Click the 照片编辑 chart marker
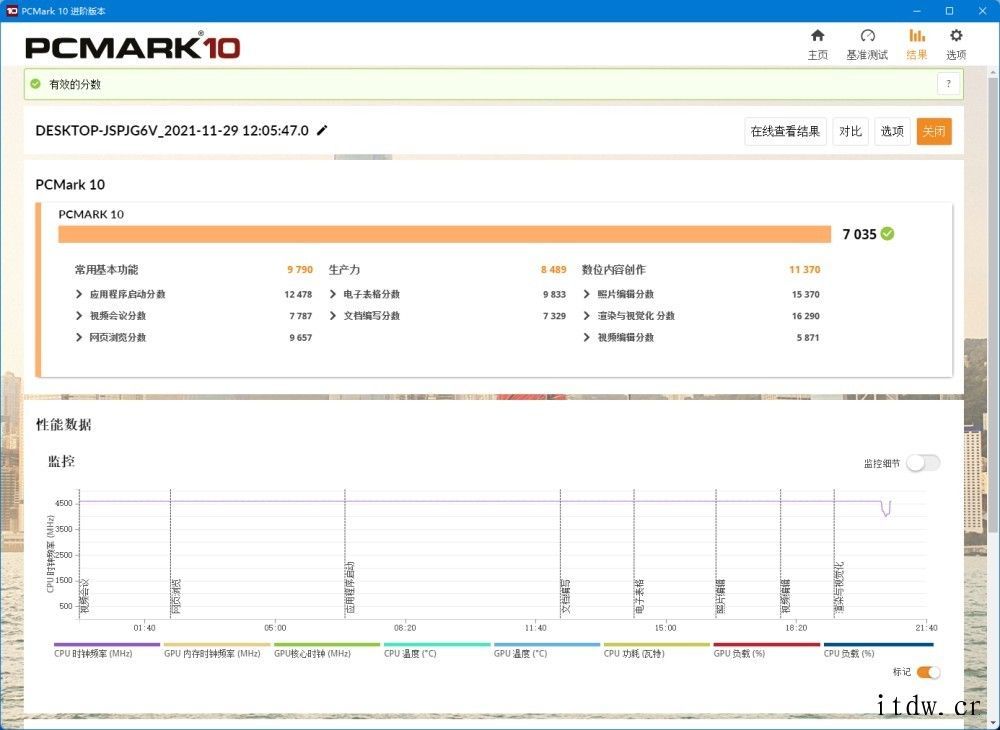This screenshot has width=1000, height=730. coord(721,596)
